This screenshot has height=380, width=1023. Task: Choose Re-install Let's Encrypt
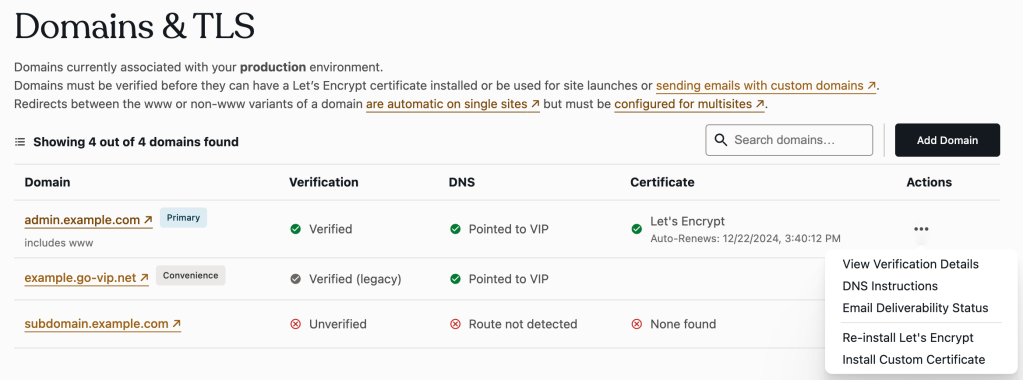click(908, 338)
